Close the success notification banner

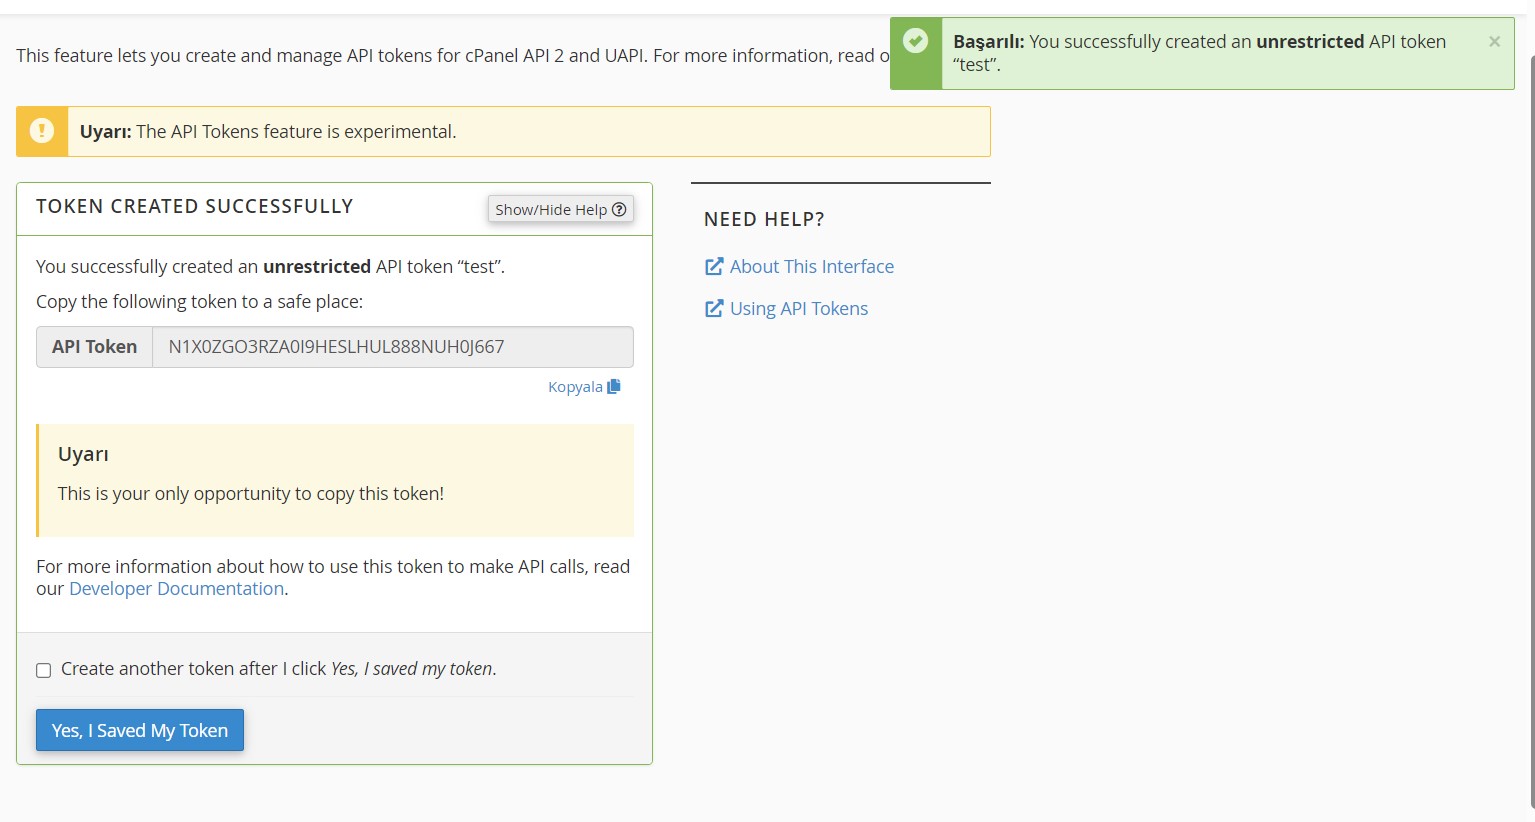pyautogui.click(x=1494, y=42)
